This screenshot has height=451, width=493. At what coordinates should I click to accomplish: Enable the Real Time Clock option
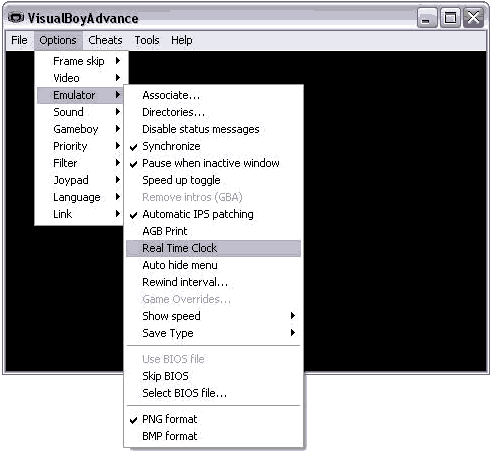(x=213, y=248)
